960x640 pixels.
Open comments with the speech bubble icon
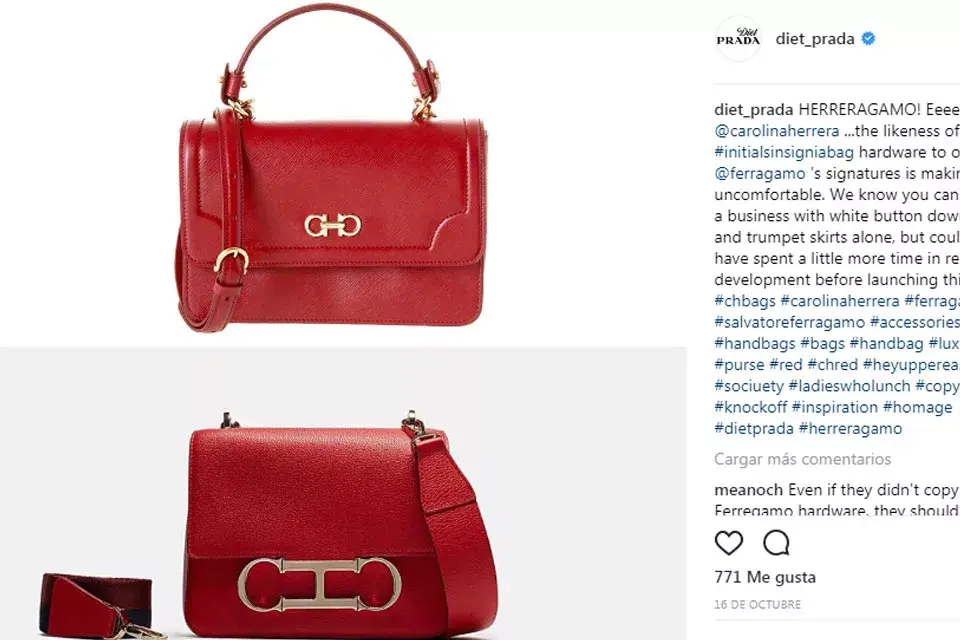click(x=776, y=543)
